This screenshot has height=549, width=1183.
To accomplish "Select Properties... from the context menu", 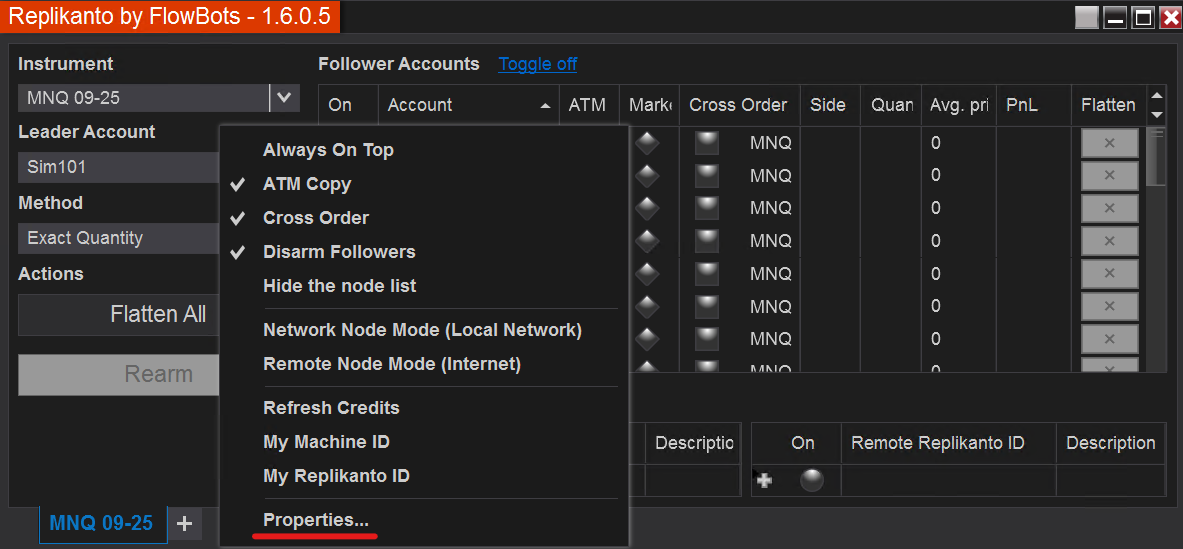I will coord(315,520).
